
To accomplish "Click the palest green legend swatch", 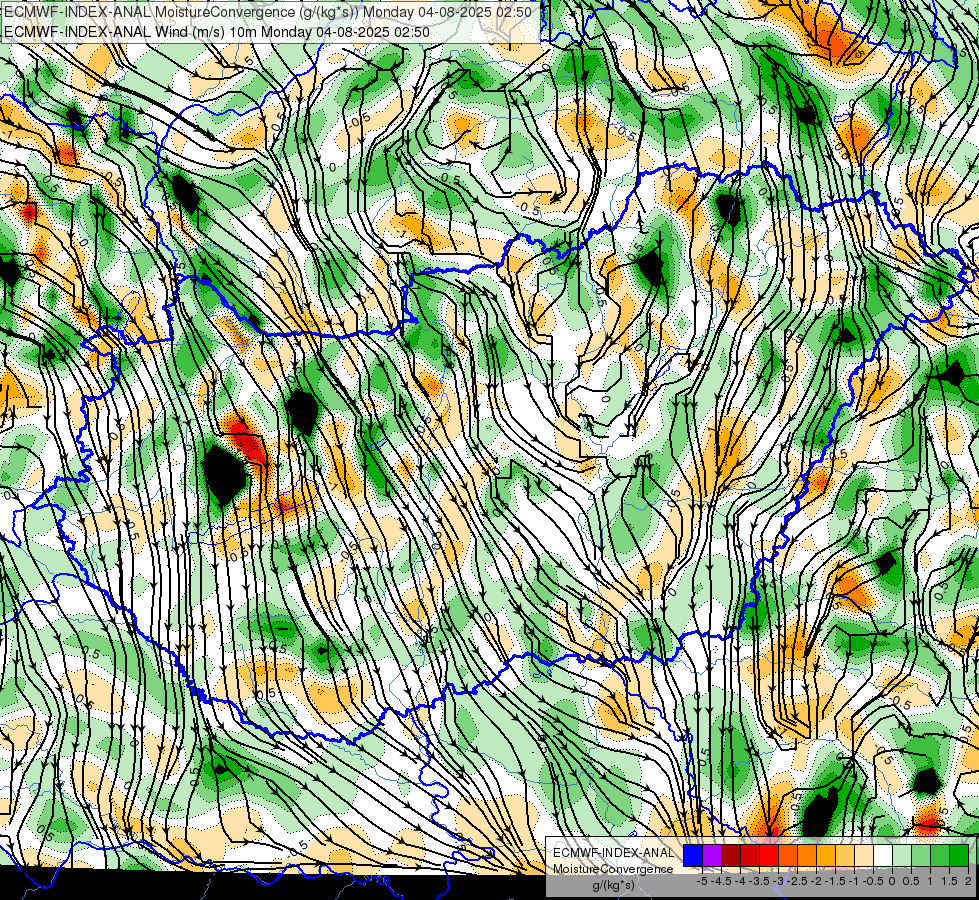I will tap(902, 855).
